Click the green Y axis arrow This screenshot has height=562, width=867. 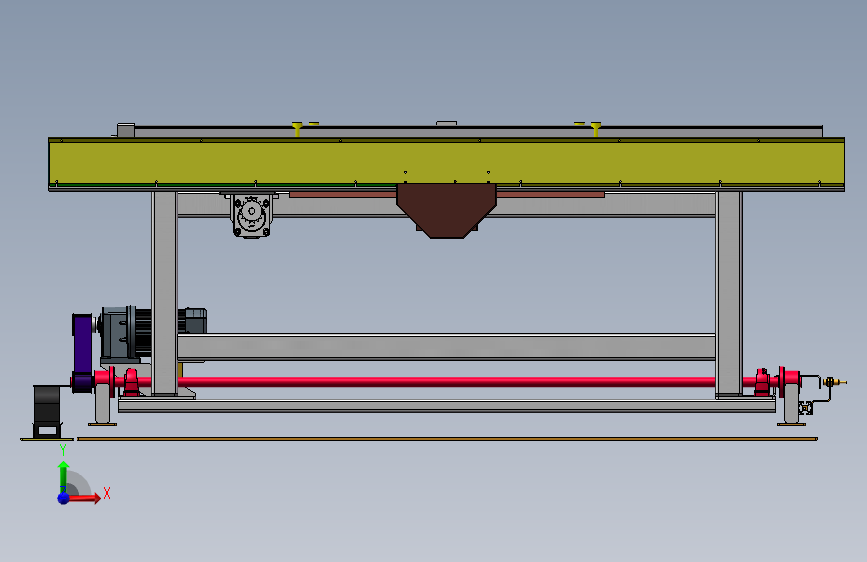coord(64,476)
